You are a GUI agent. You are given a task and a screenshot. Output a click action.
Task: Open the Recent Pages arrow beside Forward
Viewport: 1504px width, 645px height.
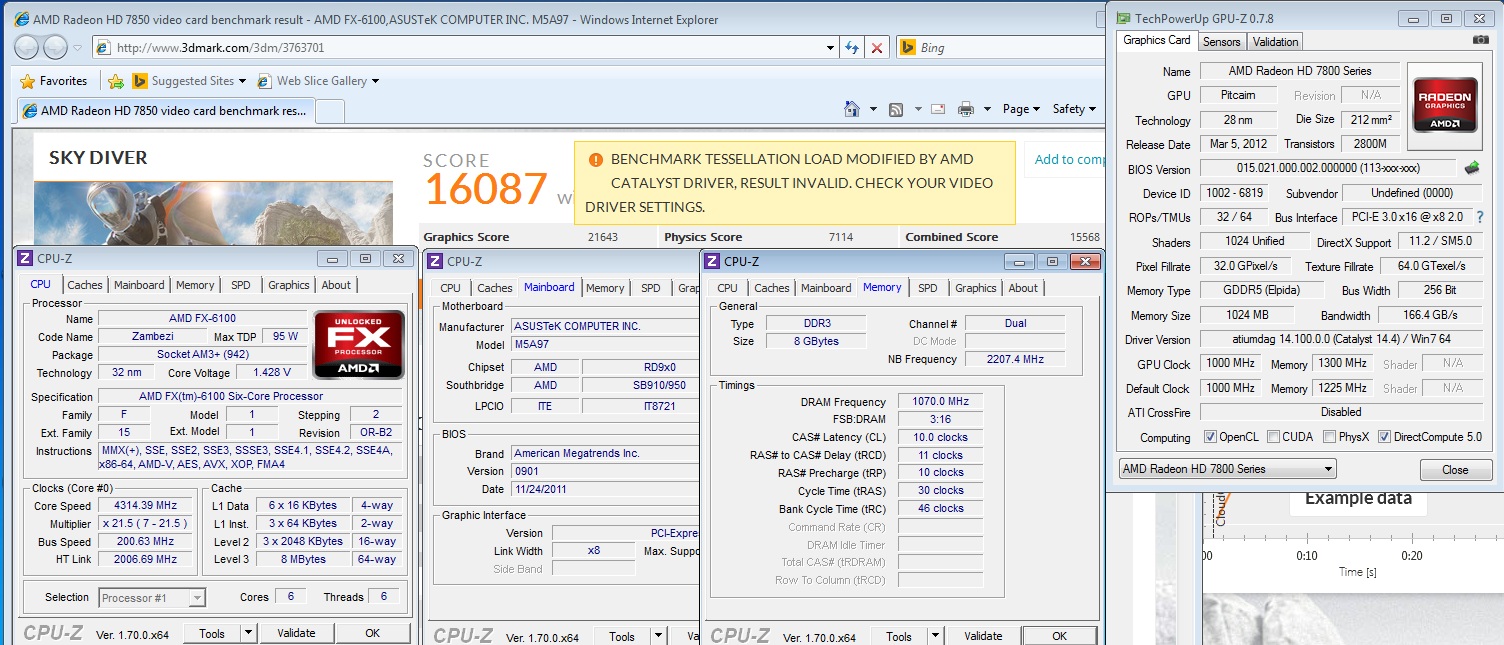[78, 47]
